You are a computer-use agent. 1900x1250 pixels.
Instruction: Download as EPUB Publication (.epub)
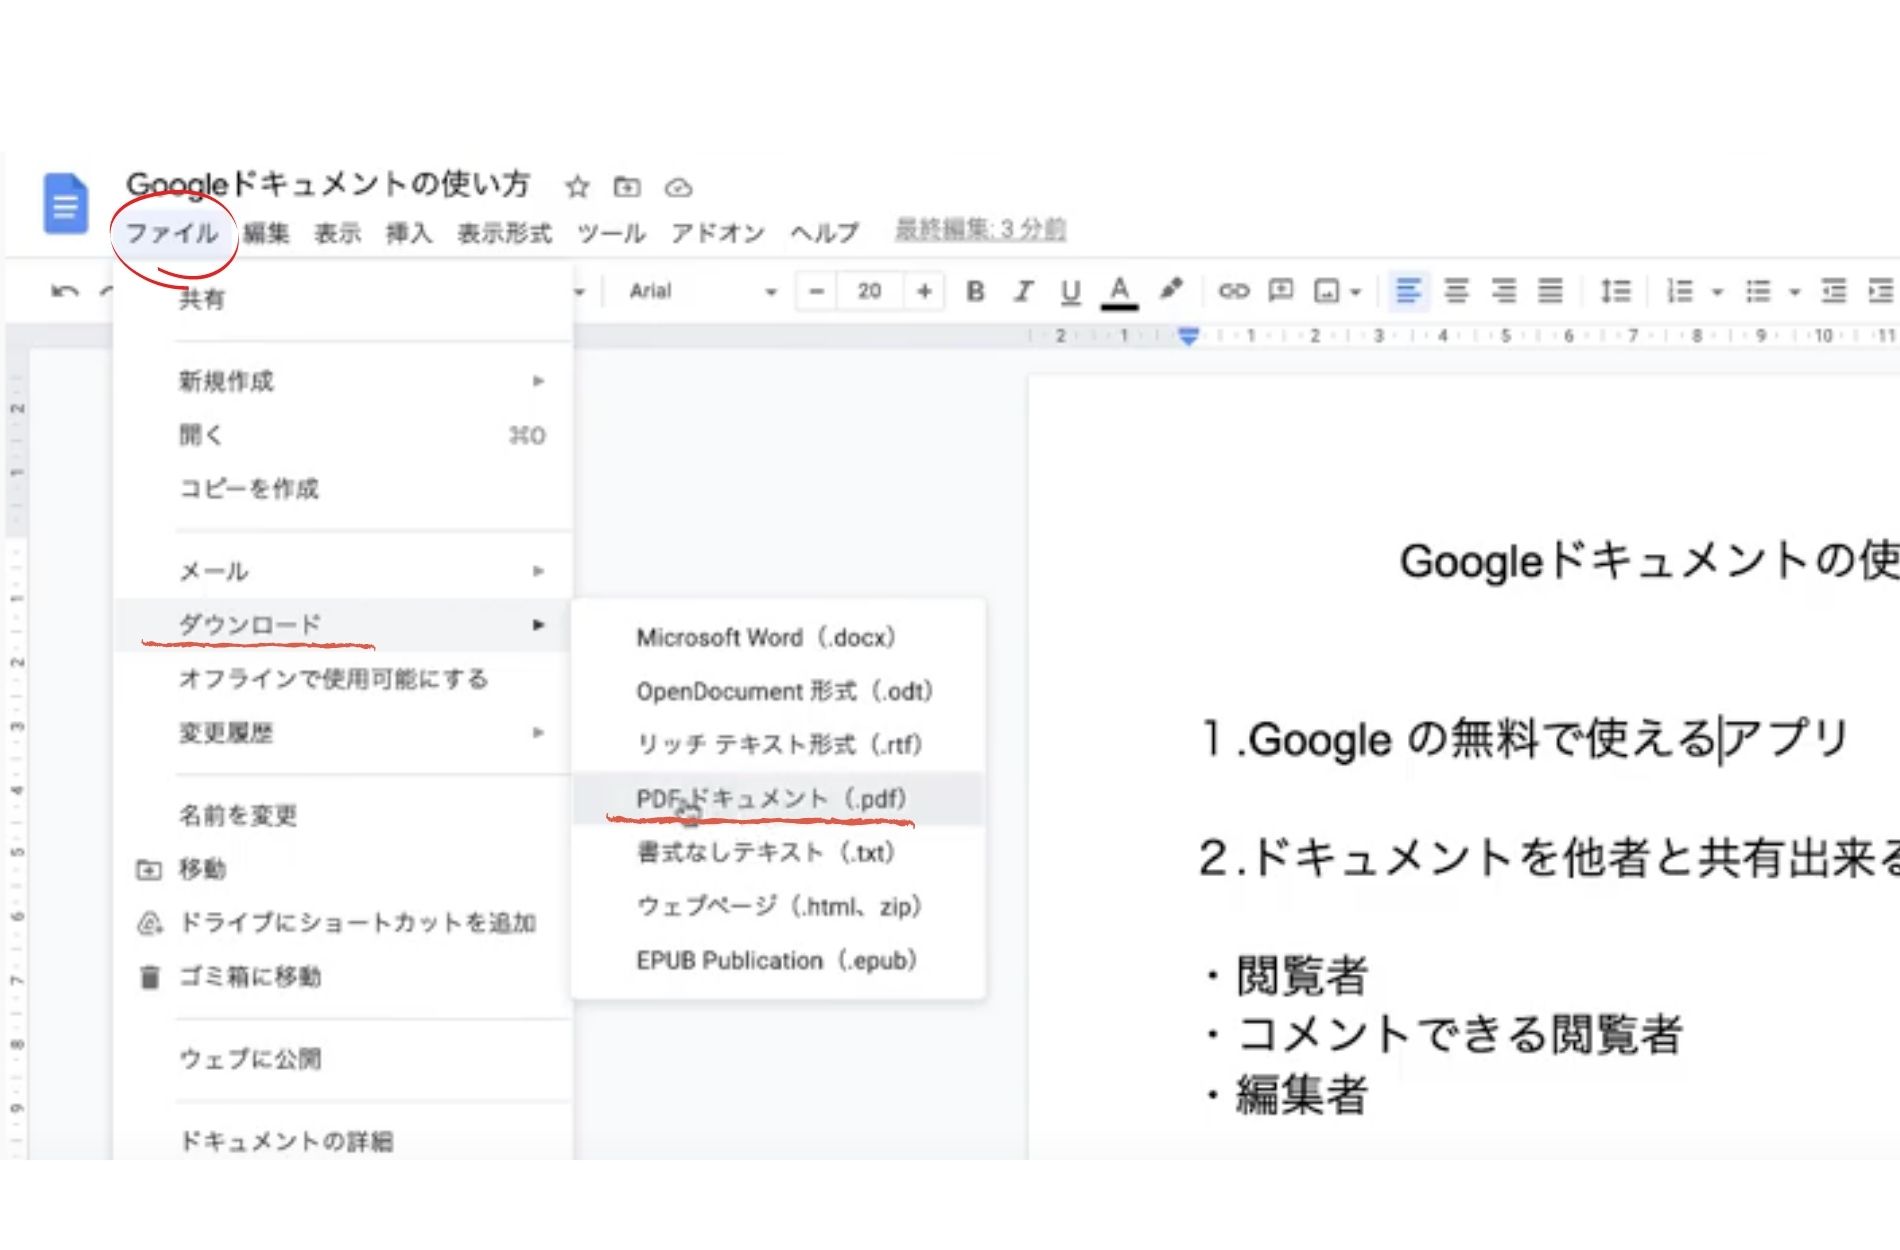tap(779, 961)
